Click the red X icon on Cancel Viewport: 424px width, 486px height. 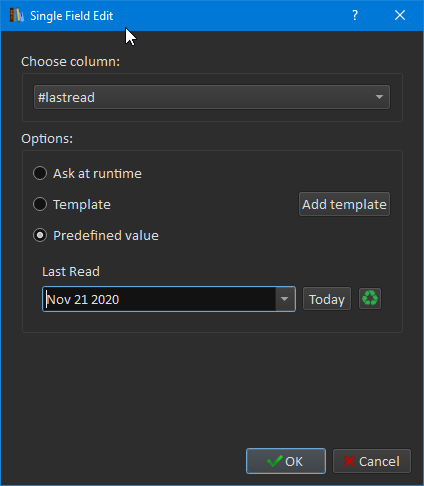click(349, 461)
